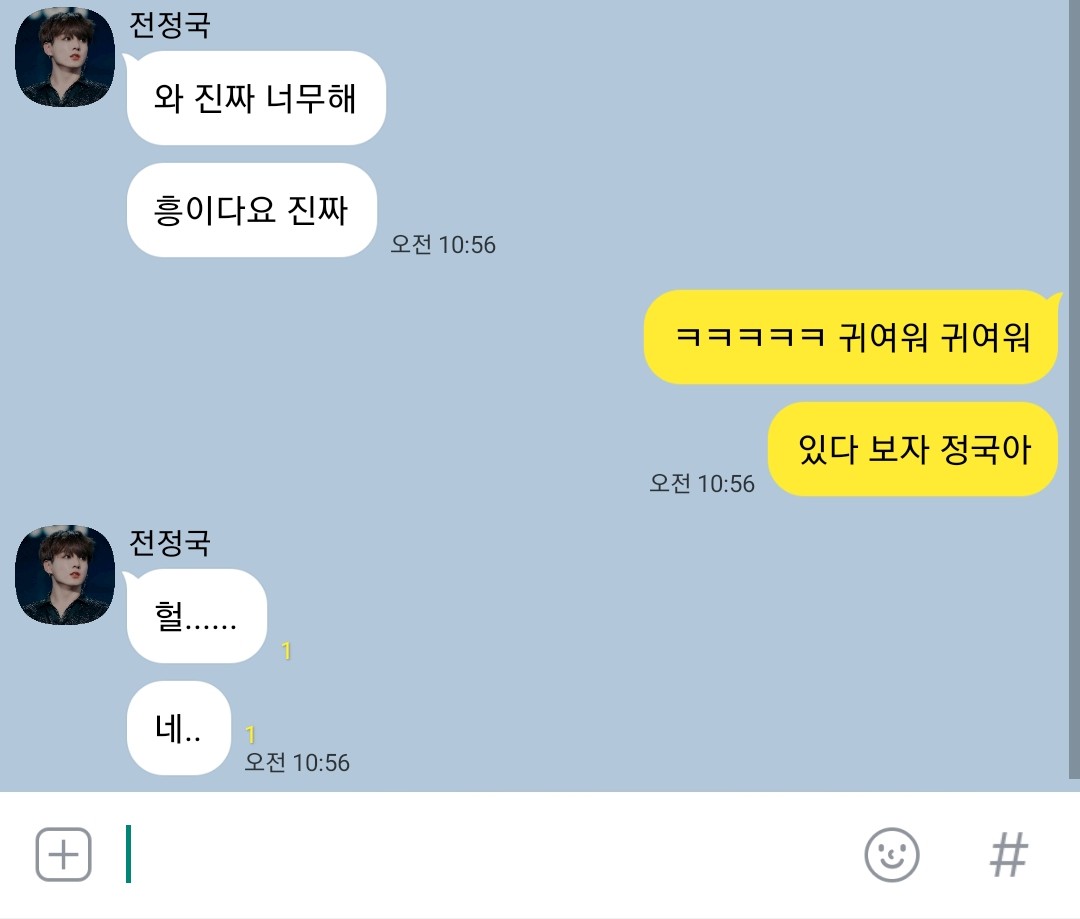Image resolution: width=1080 pixels, height=919 pixels.
Task: Tap the upper 전정국 sender name
Action: pos(169,25)
